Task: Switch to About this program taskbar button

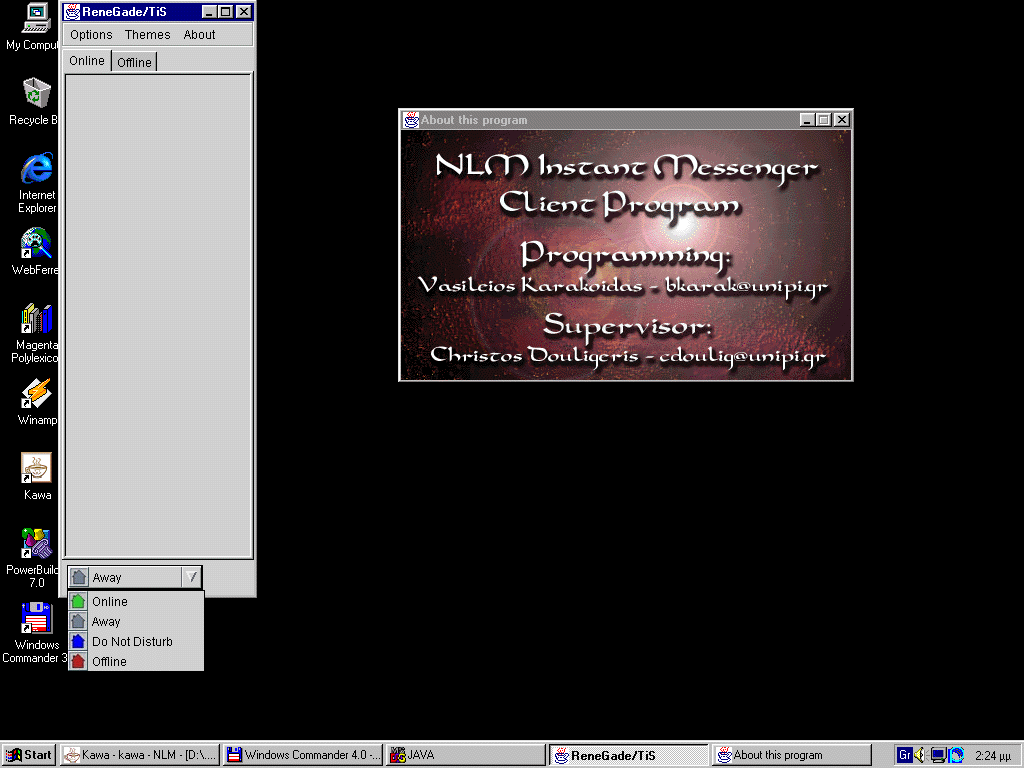Action: (x=792, y=755)
